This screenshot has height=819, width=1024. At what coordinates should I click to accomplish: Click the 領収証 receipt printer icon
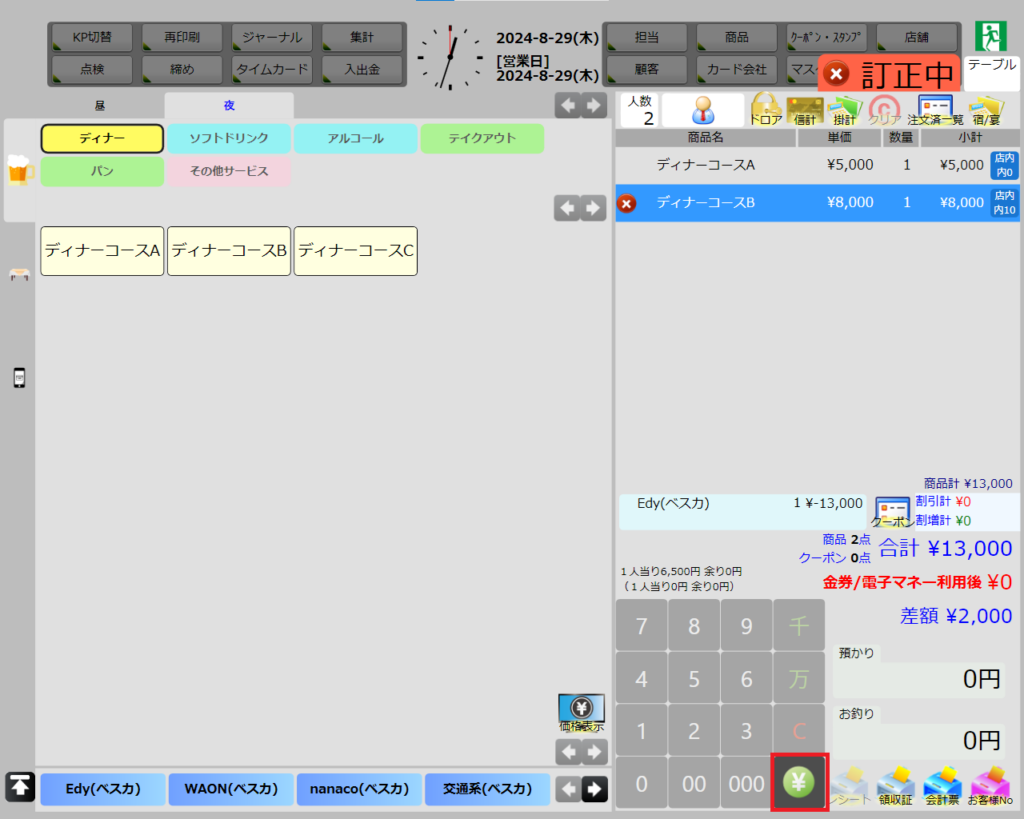click(895, 784)
